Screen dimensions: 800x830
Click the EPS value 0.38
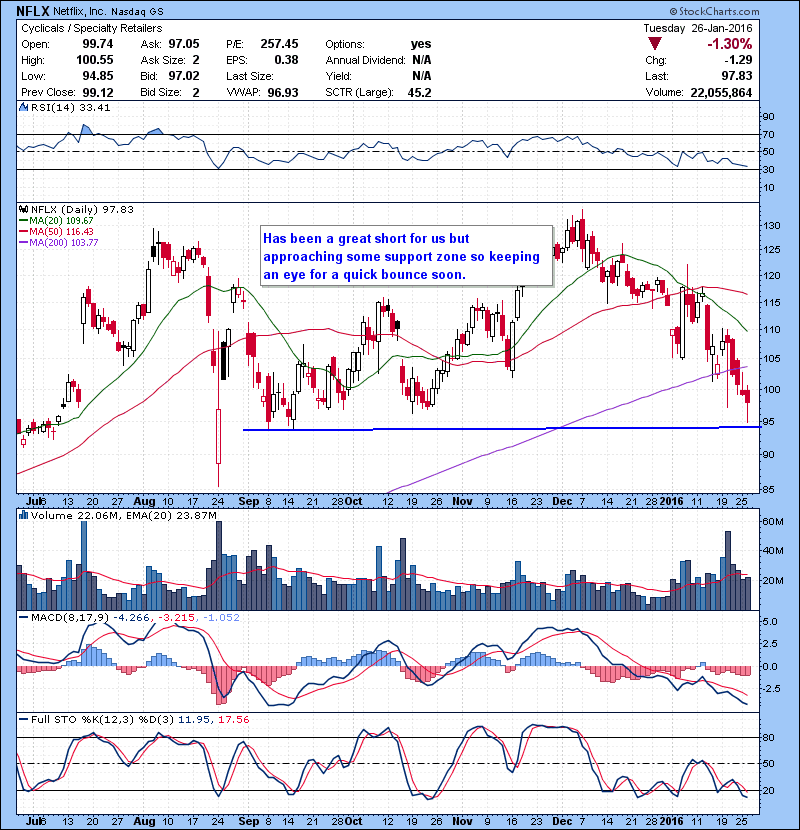(286, 60)
